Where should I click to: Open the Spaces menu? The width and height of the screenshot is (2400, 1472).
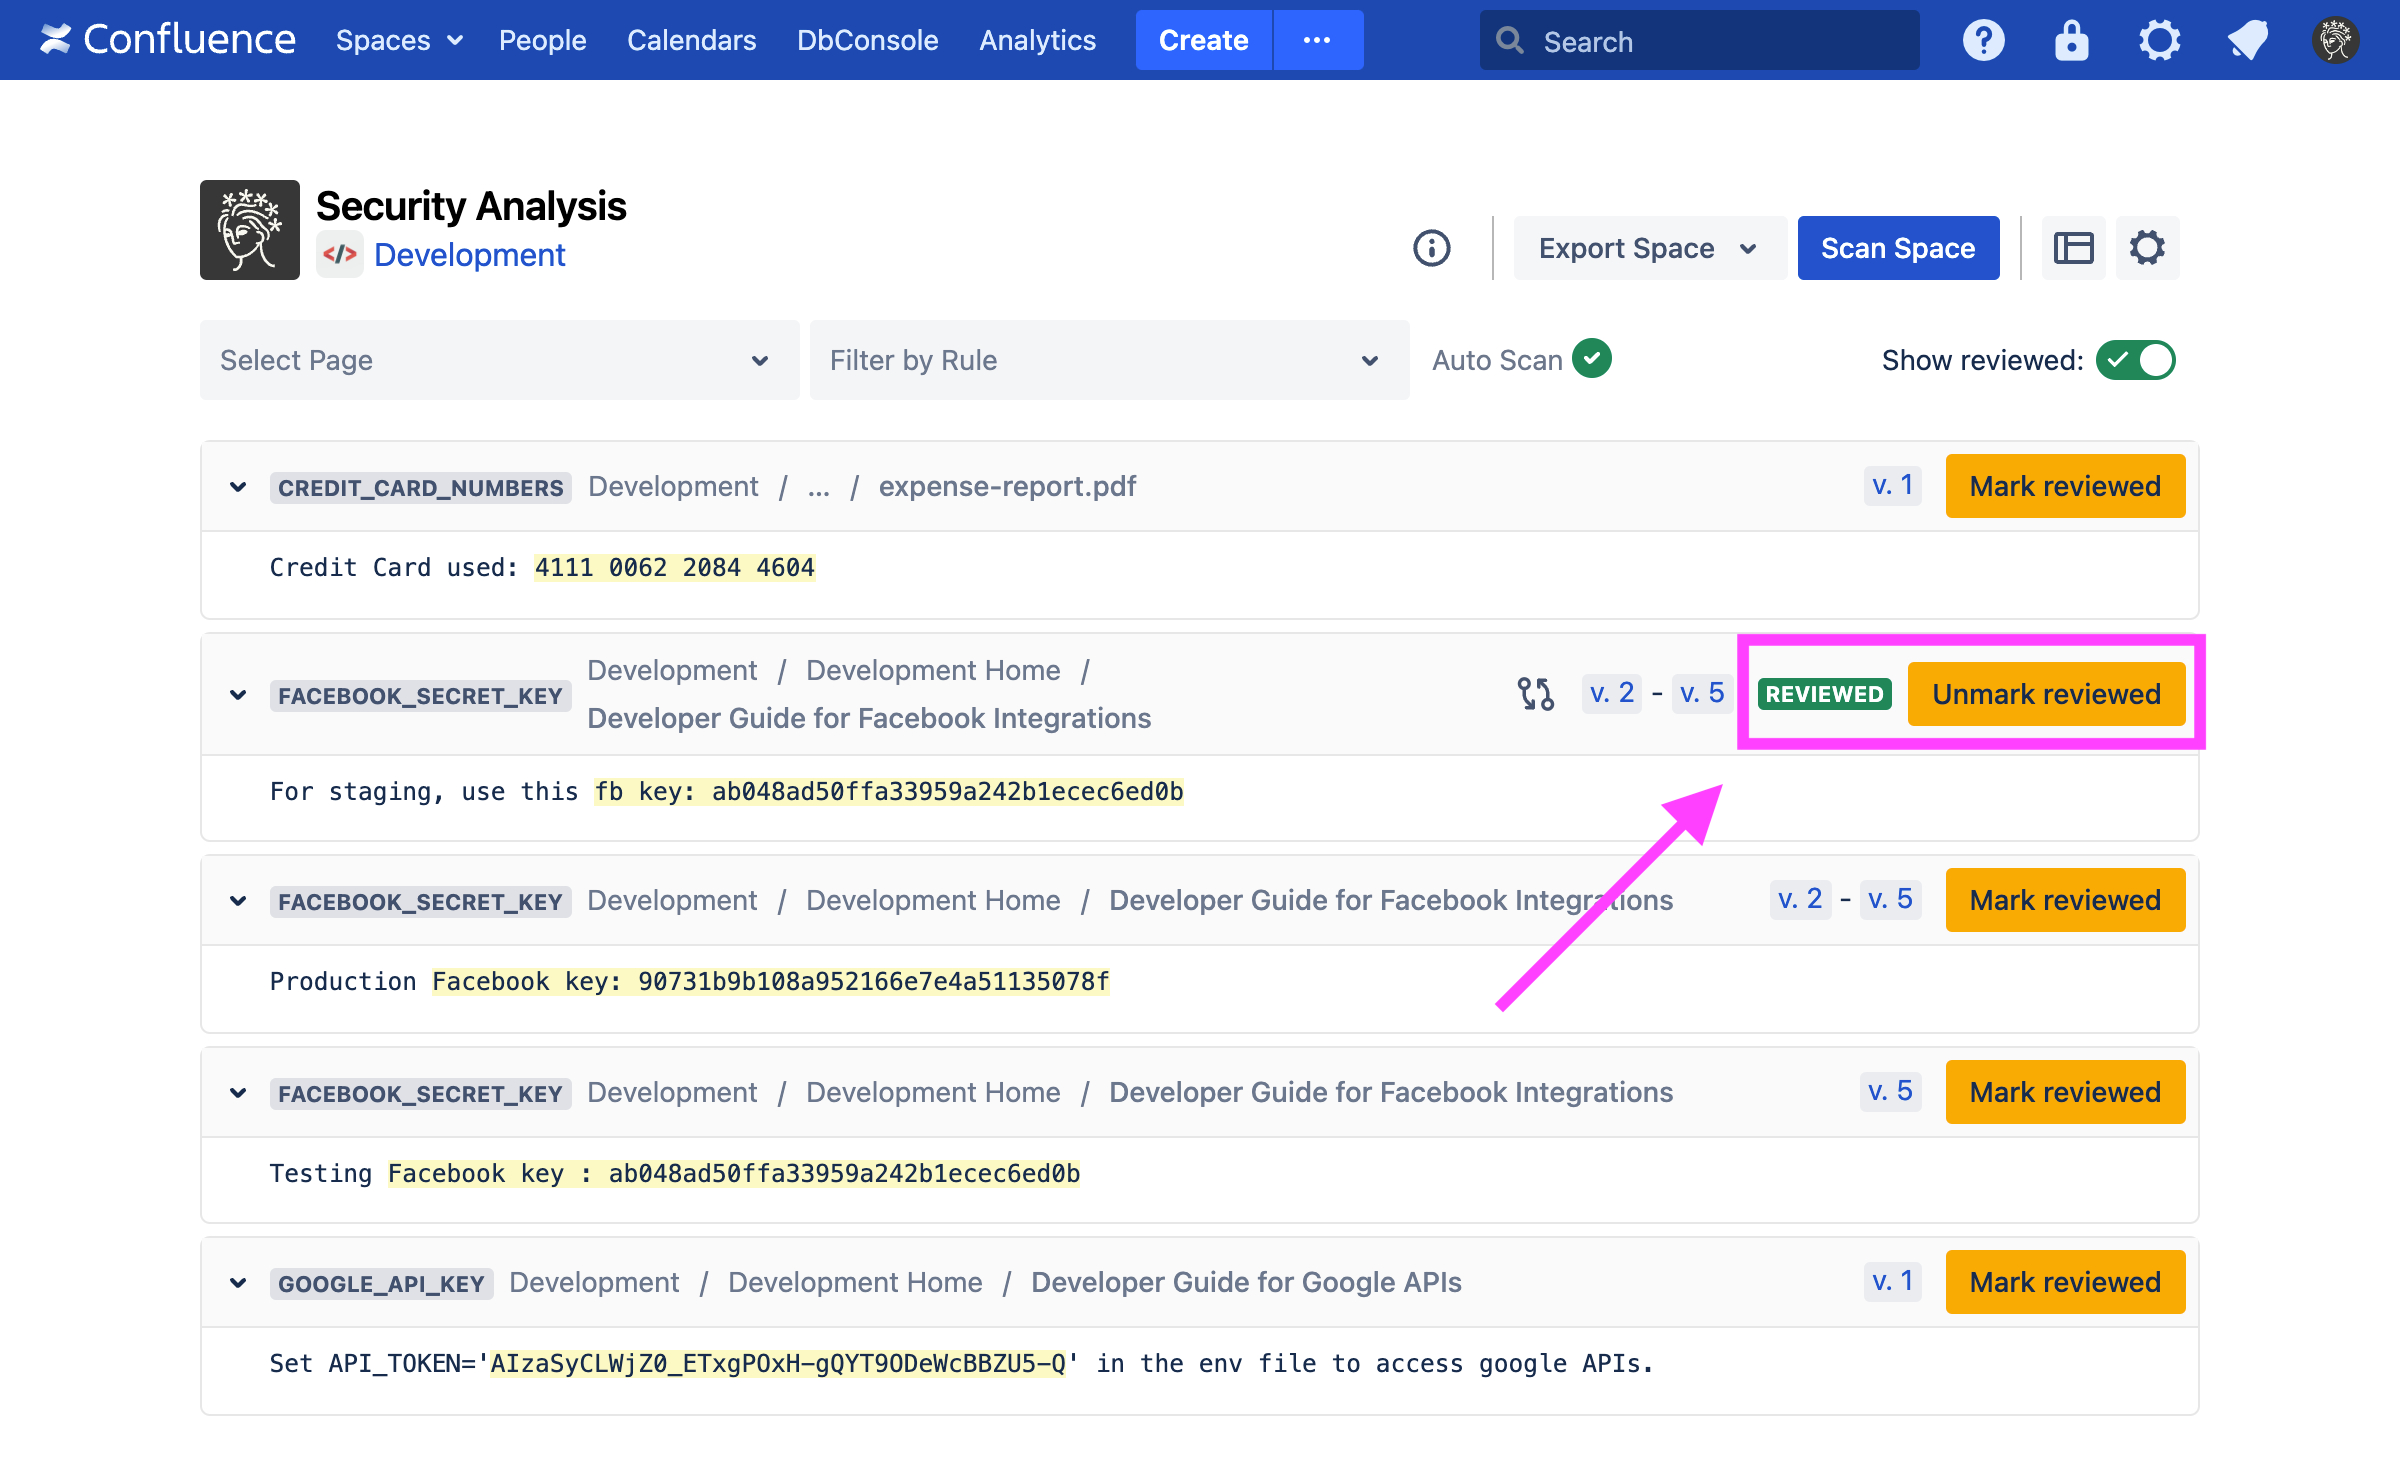click(x=398, y=41)
